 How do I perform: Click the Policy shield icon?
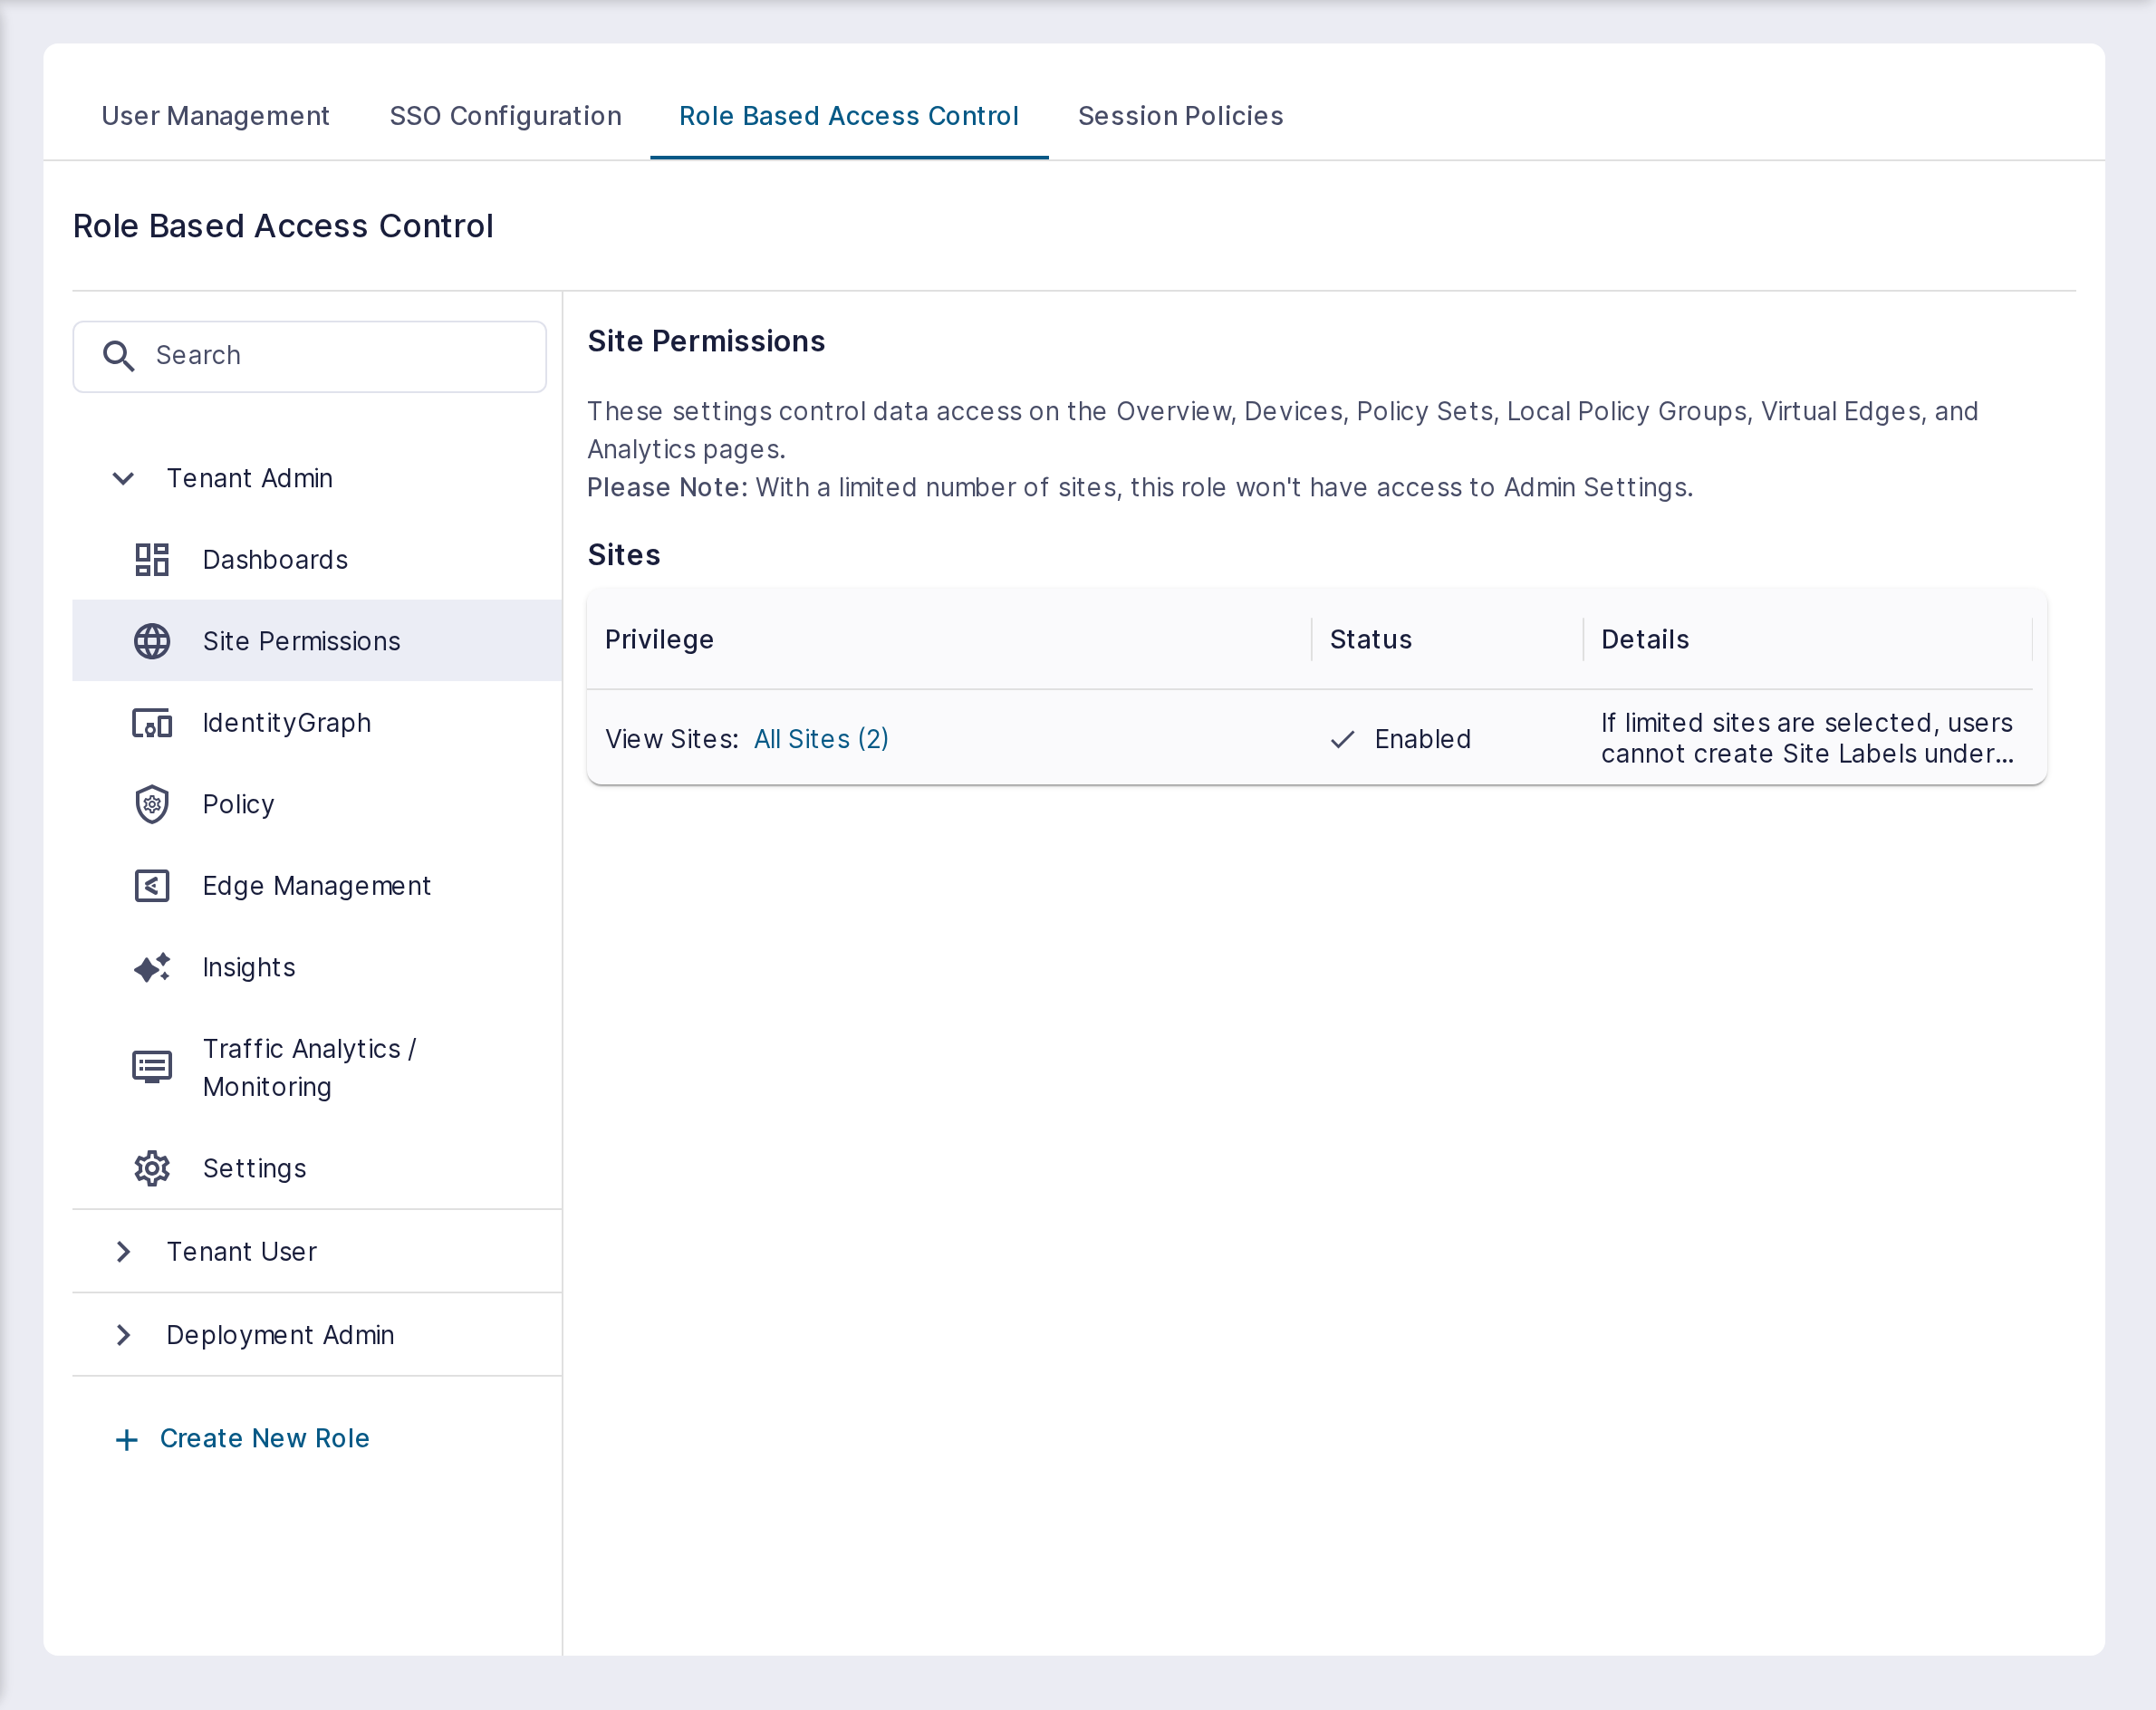(152, 804)
